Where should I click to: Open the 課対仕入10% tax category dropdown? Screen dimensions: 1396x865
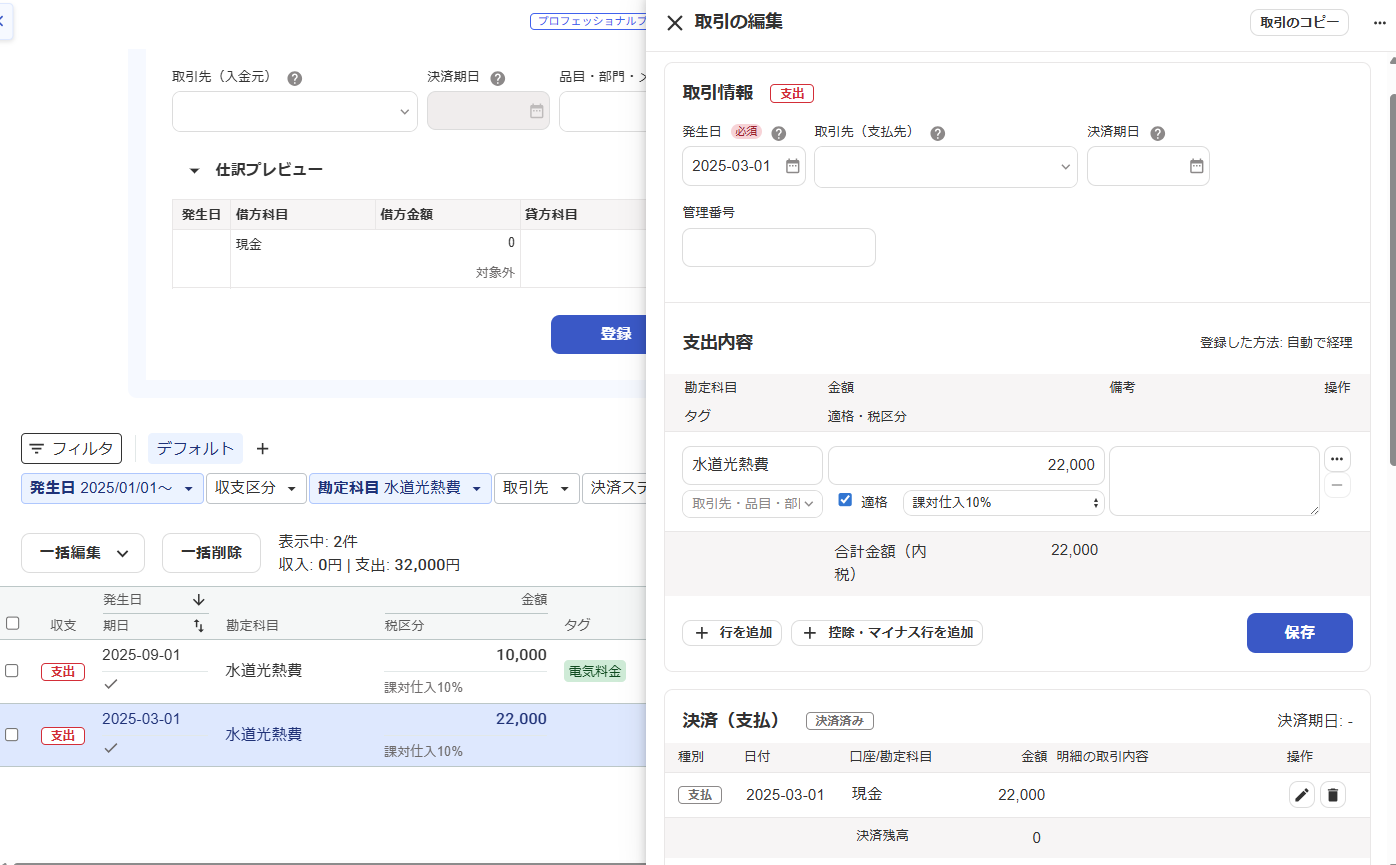1003,502
